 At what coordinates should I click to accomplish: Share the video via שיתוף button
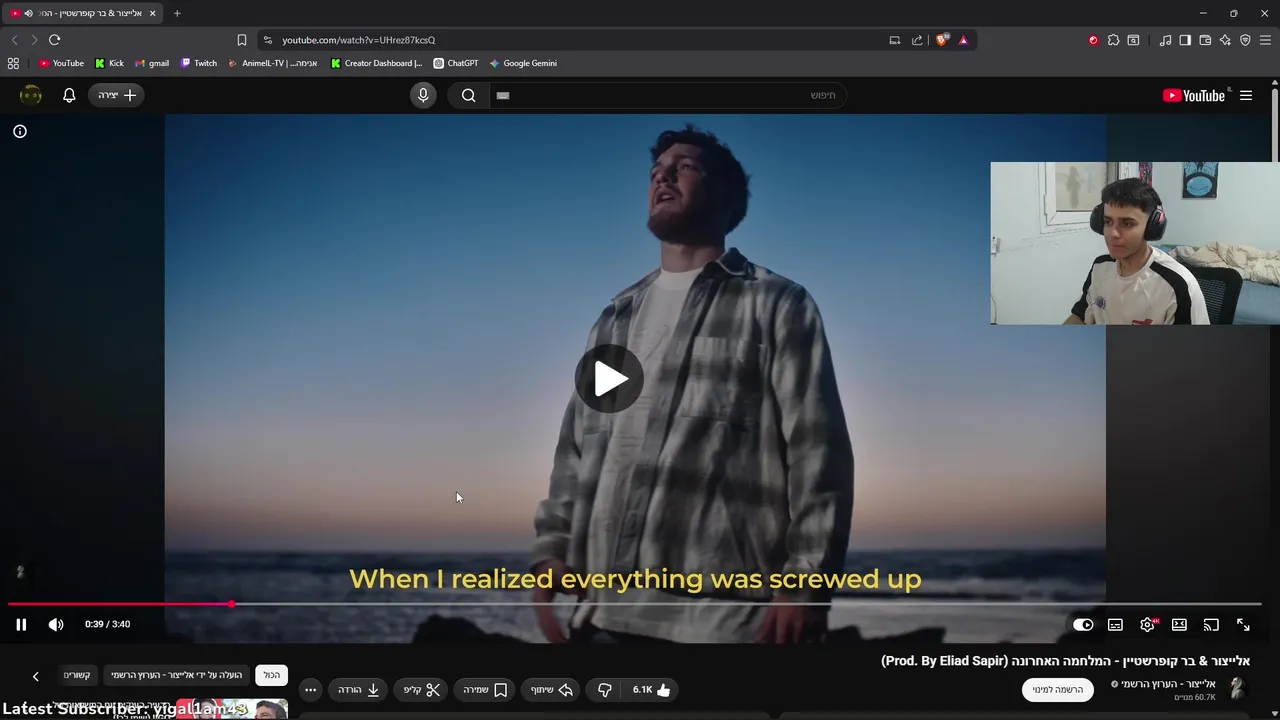pyautogui.click(x=553, y=690)
